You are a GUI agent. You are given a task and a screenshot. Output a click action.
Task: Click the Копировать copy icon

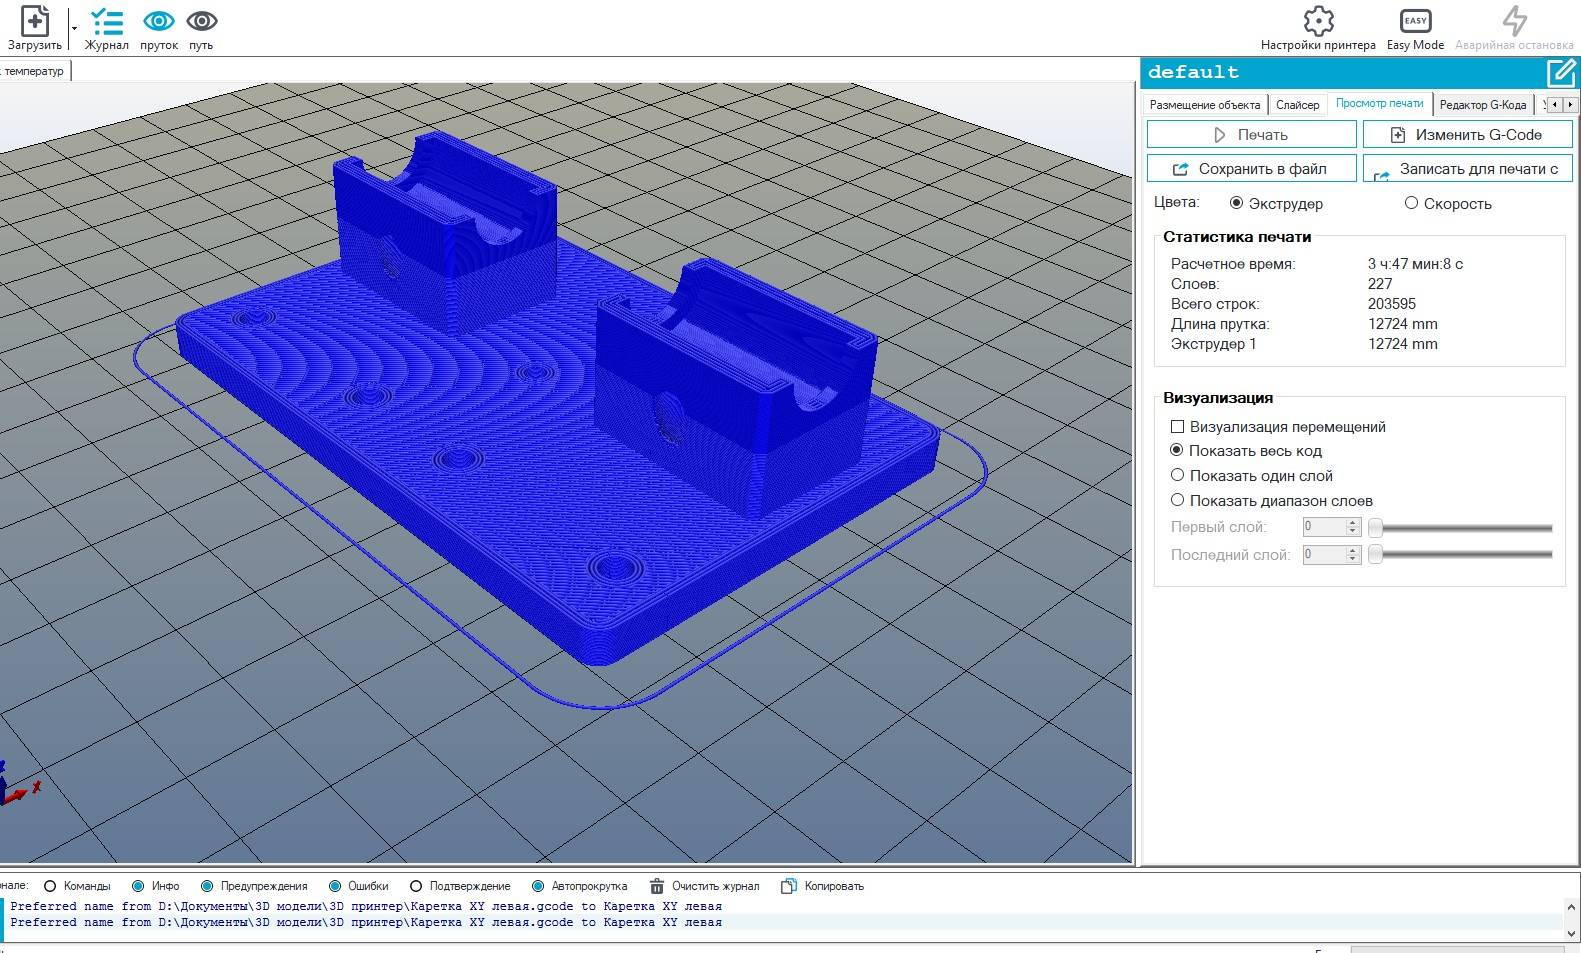789,886
